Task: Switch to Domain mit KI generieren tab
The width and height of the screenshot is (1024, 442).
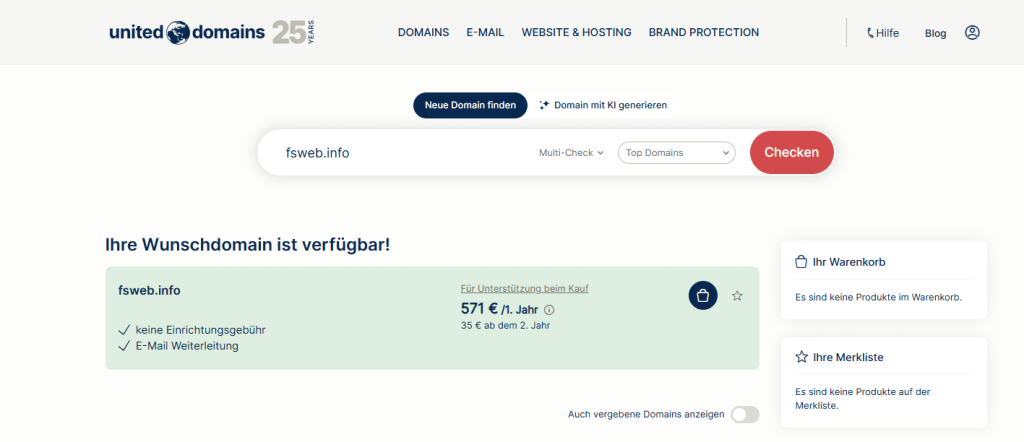Action: [603, 105]
